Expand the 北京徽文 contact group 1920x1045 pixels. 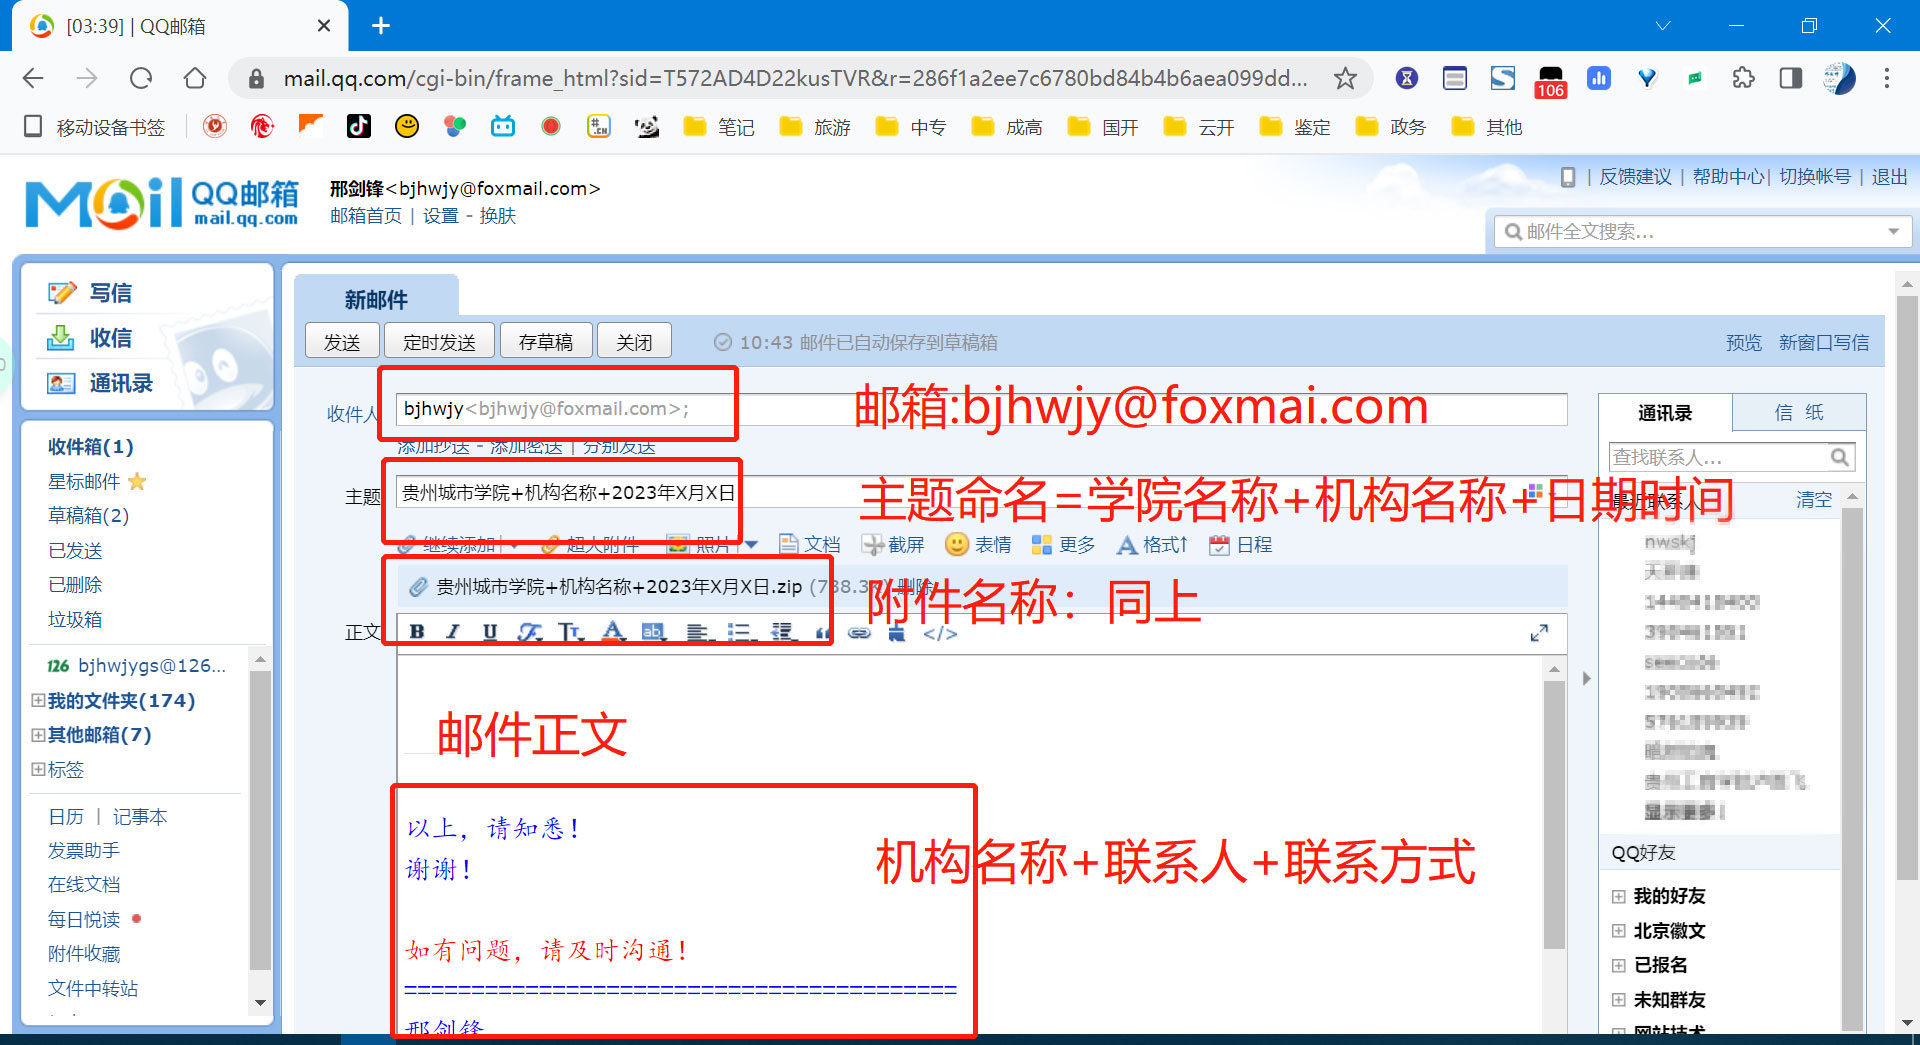click(1618, 931)
